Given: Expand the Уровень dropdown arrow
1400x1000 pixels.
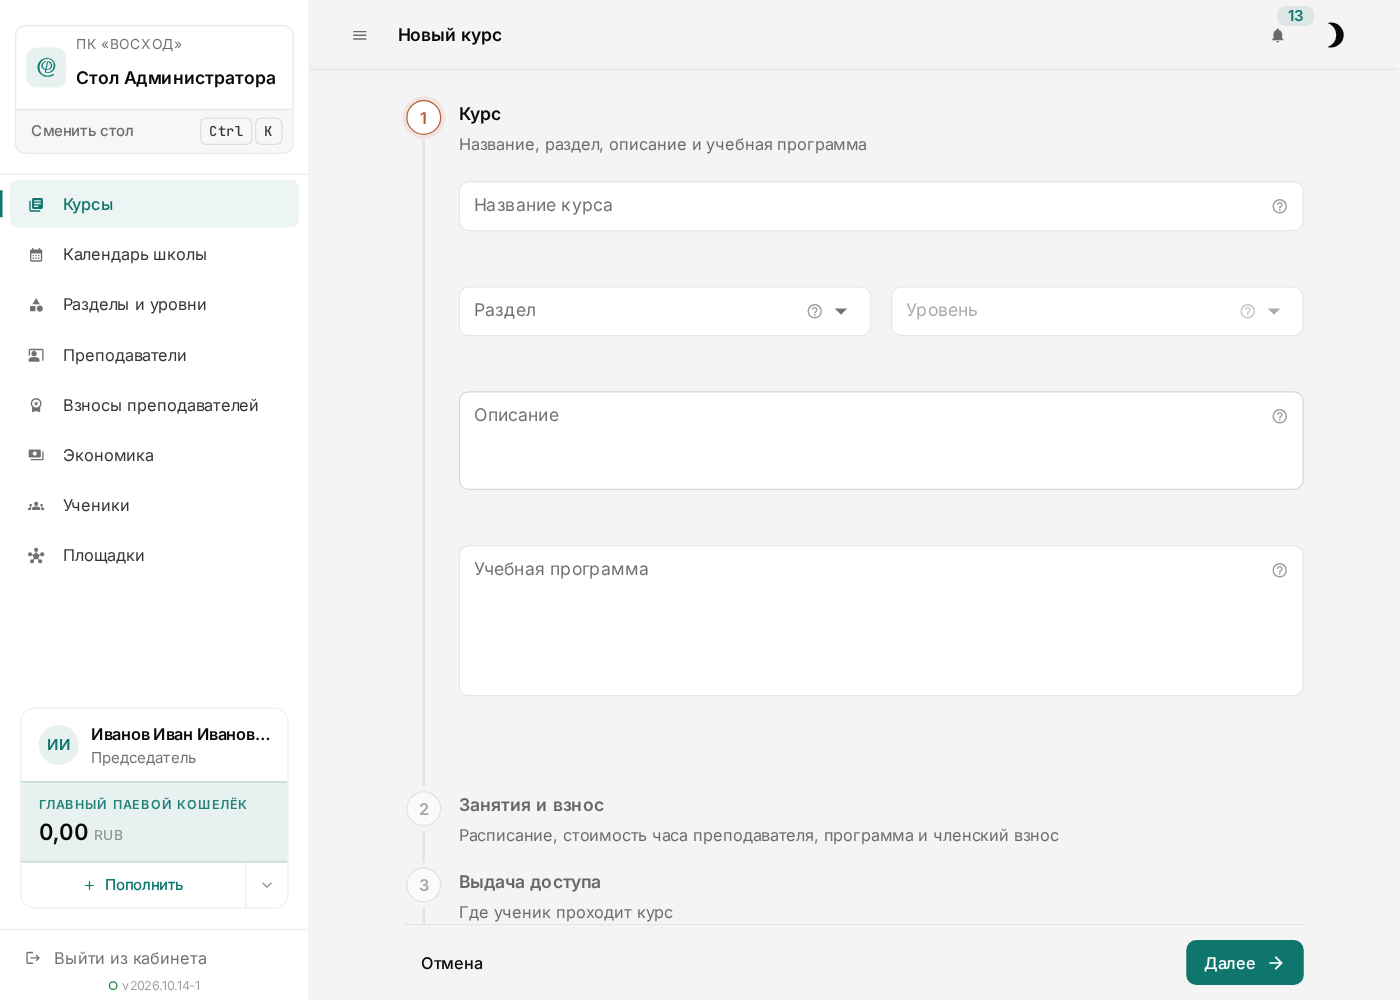Looking at the screenshot, I should 1274,311.
